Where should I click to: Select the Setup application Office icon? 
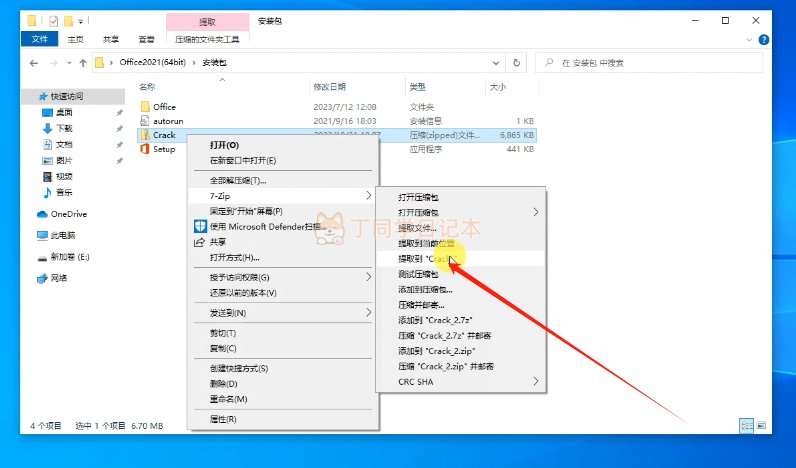pyautogui.click(x=145, y=149)
